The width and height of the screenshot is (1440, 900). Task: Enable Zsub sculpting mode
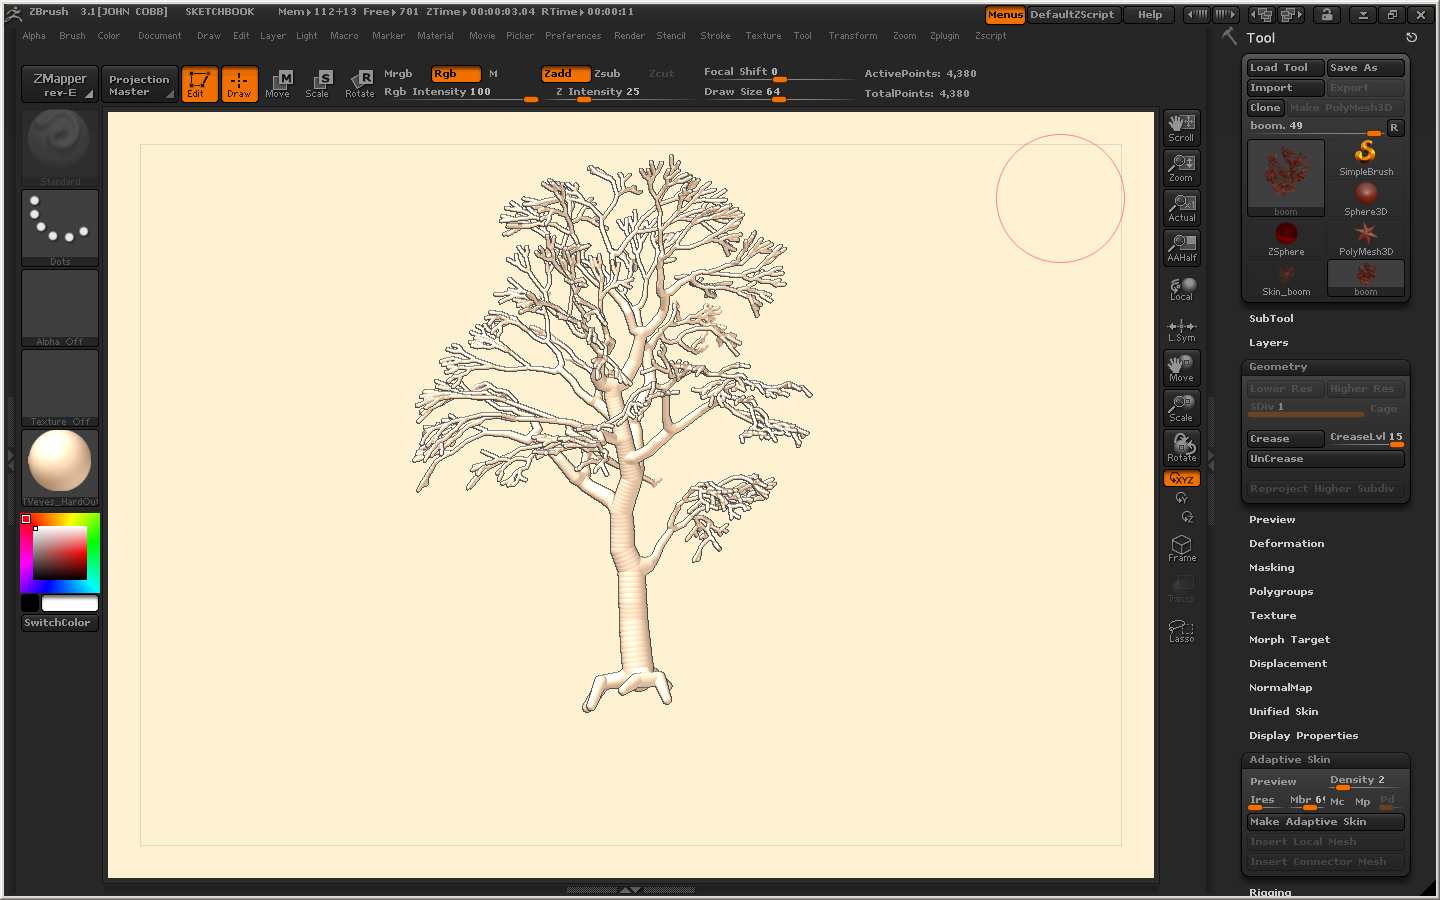pyautogui.click(x=607, y=74)
